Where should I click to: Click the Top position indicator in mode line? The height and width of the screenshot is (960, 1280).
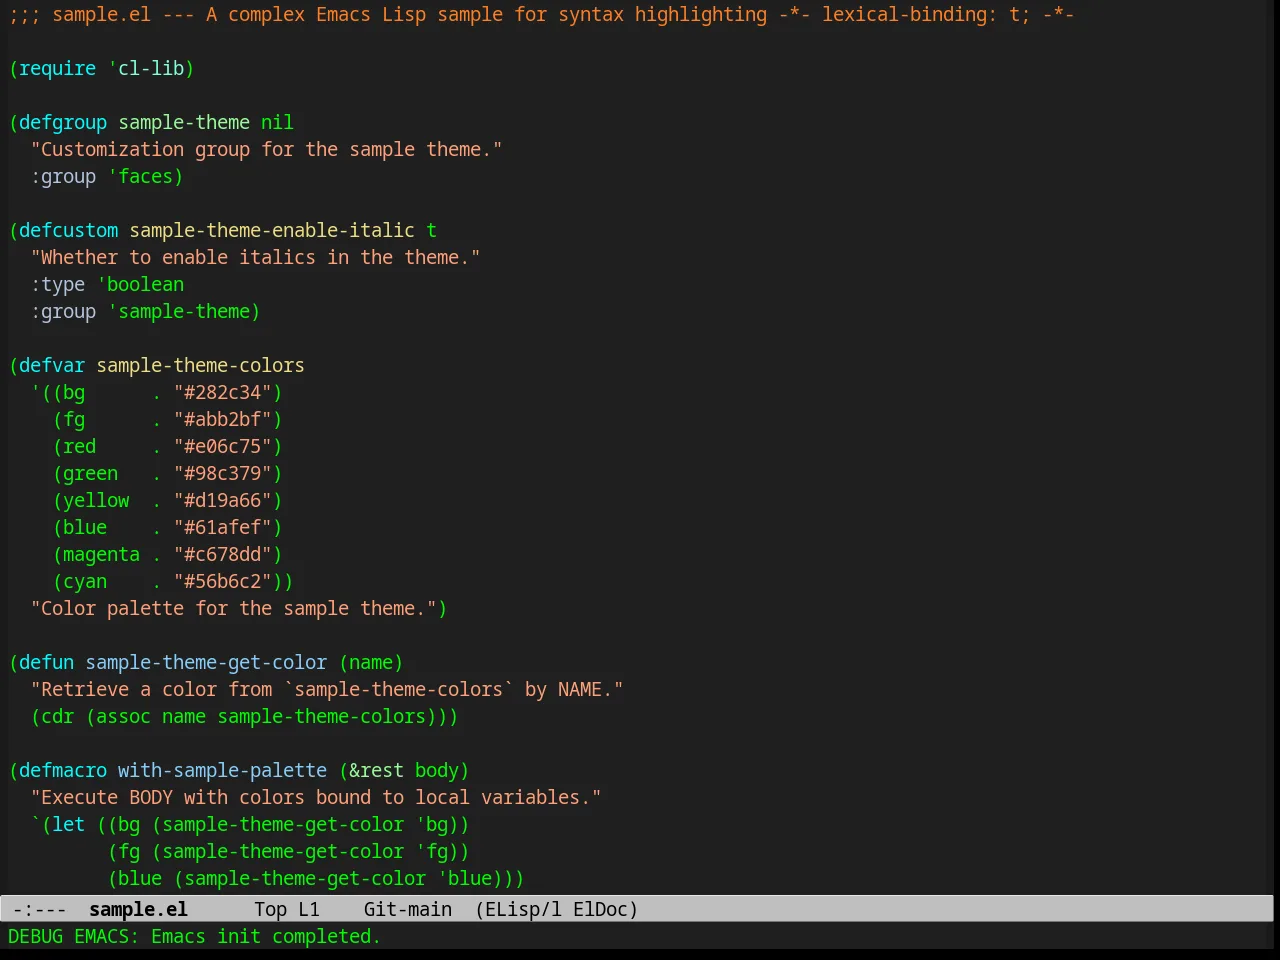coord(270,909)
